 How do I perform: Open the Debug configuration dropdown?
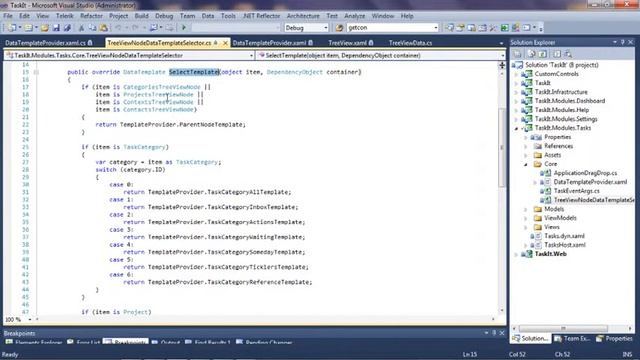tap(326, 28)
